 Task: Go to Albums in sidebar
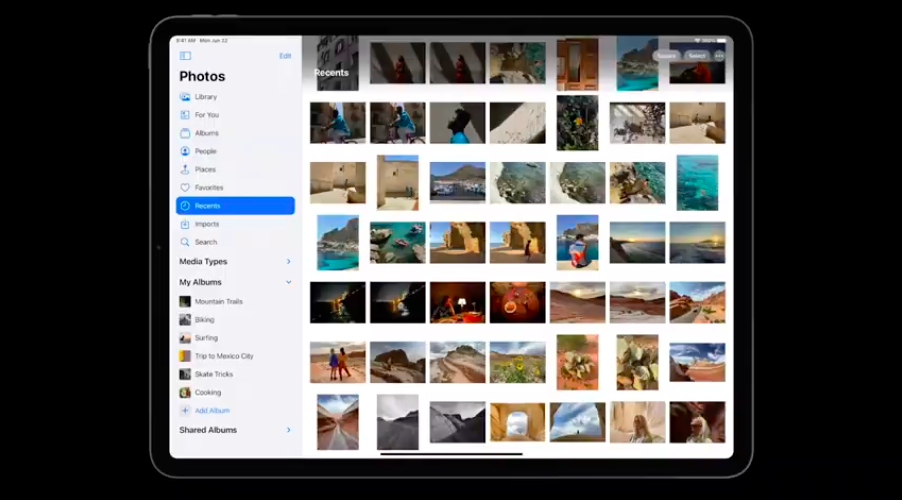click(x=206, y=133)
